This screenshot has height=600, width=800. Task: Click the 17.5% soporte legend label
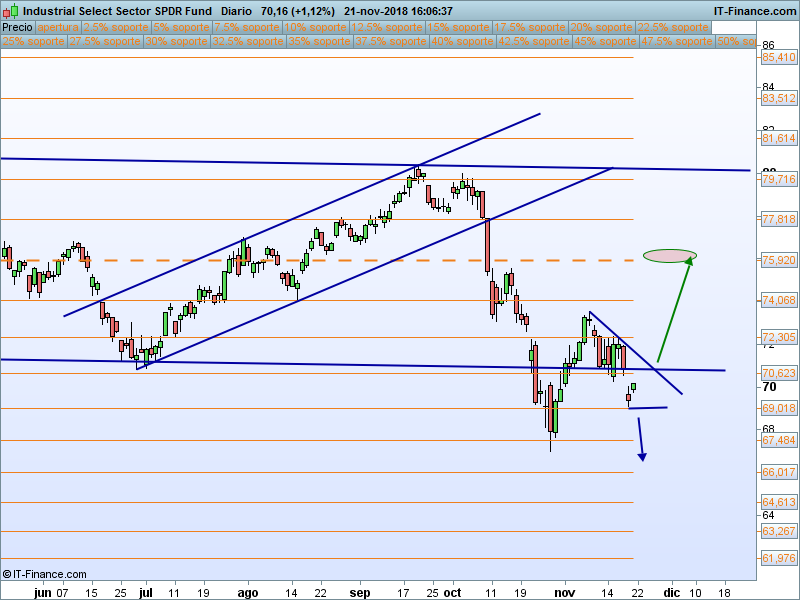[530, 28]
